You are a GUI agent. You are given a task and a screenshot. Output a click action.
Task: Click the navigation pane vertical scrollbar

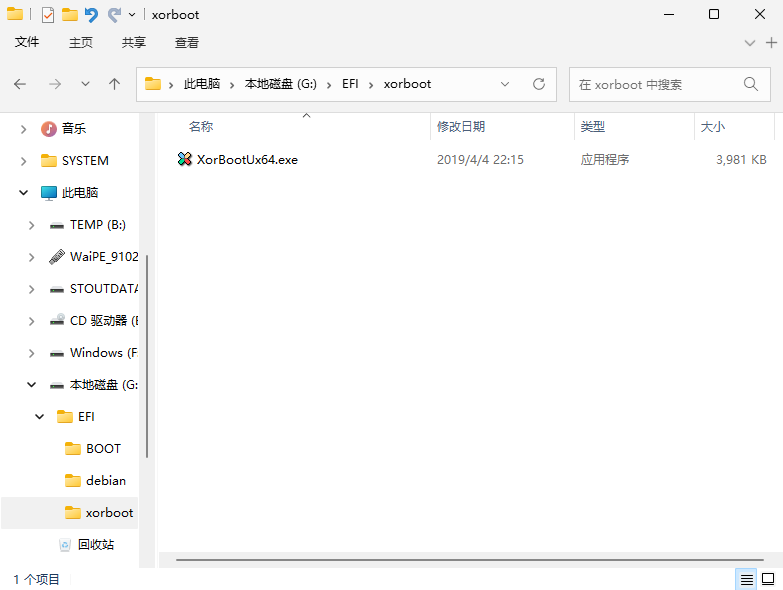[147, 356]
